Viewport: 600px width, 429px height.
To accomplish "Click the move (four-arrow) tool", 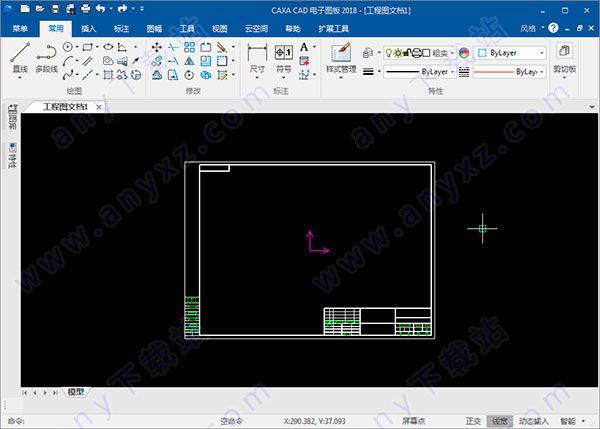I will (x=157, y=47).
